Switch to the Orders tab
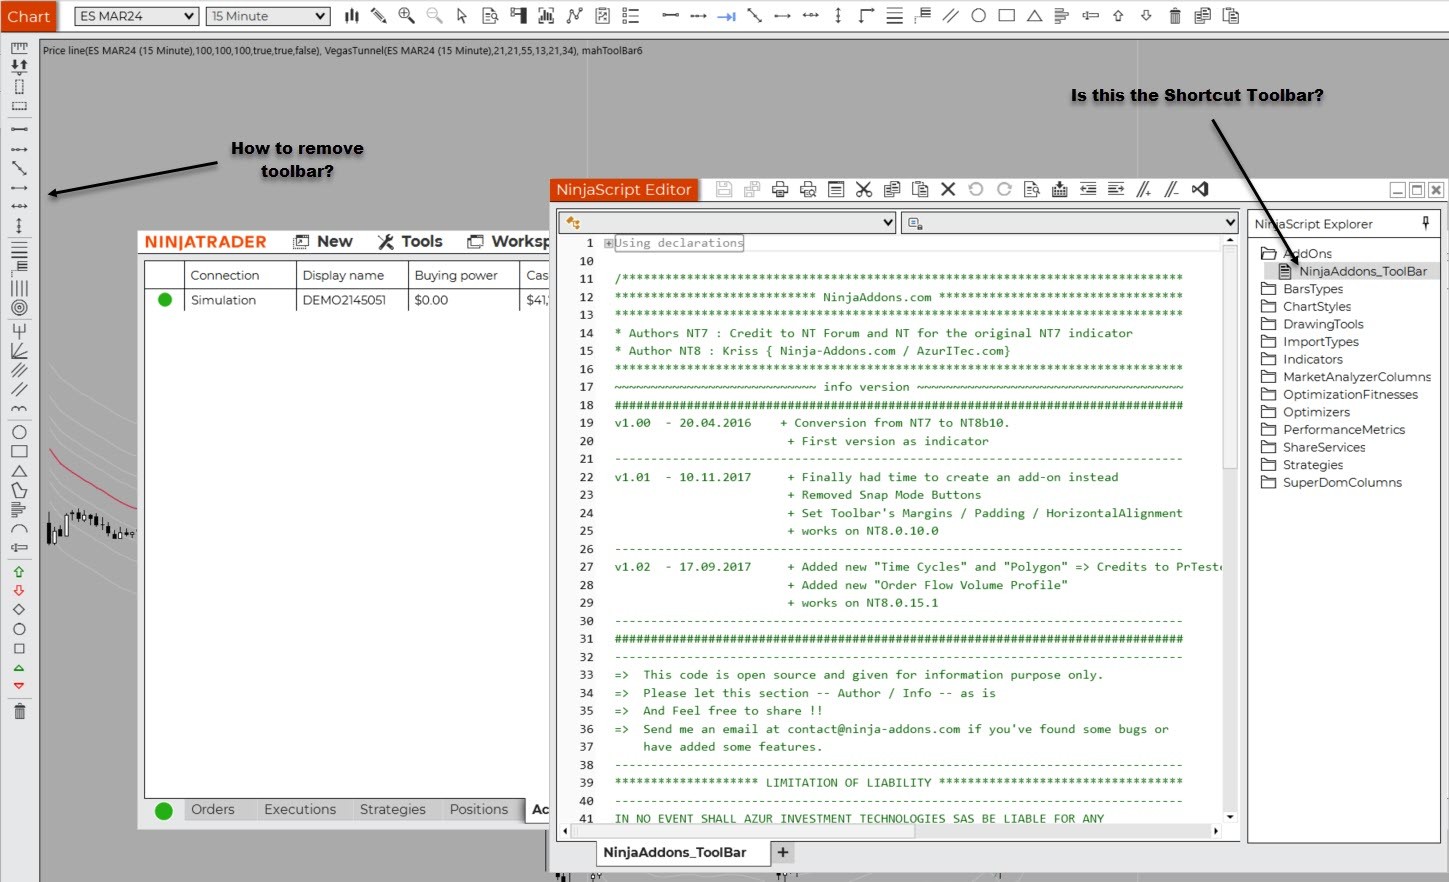This screenshot has height=882, width=1449. [x=213, y=810]
